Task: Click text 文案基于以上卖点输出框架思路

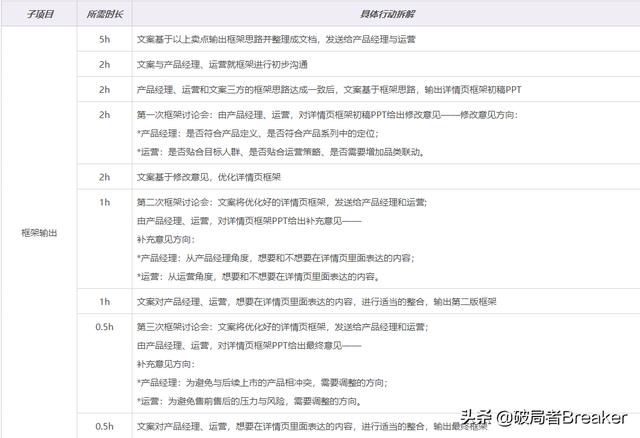Action: point(276,39)
